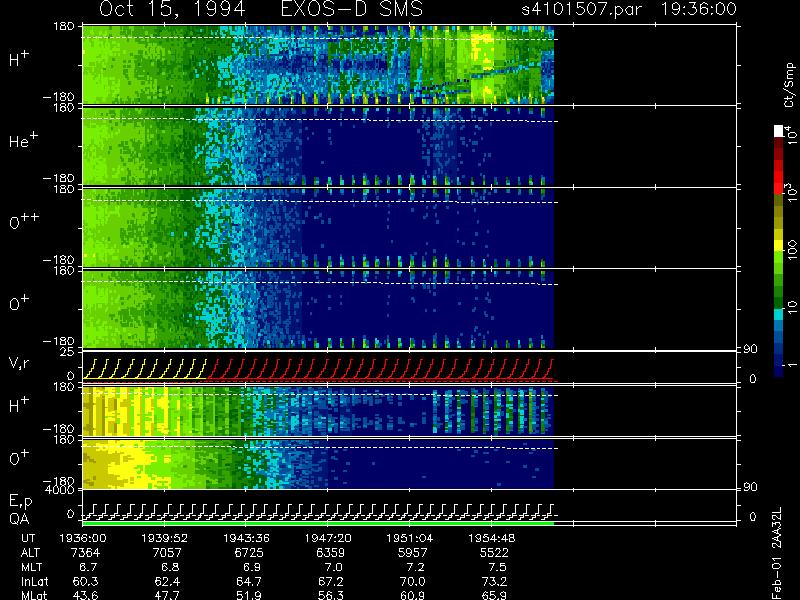800x600 pixels.
Task: Click the "Ct/Smp" color scale caption
Action: 789,85
